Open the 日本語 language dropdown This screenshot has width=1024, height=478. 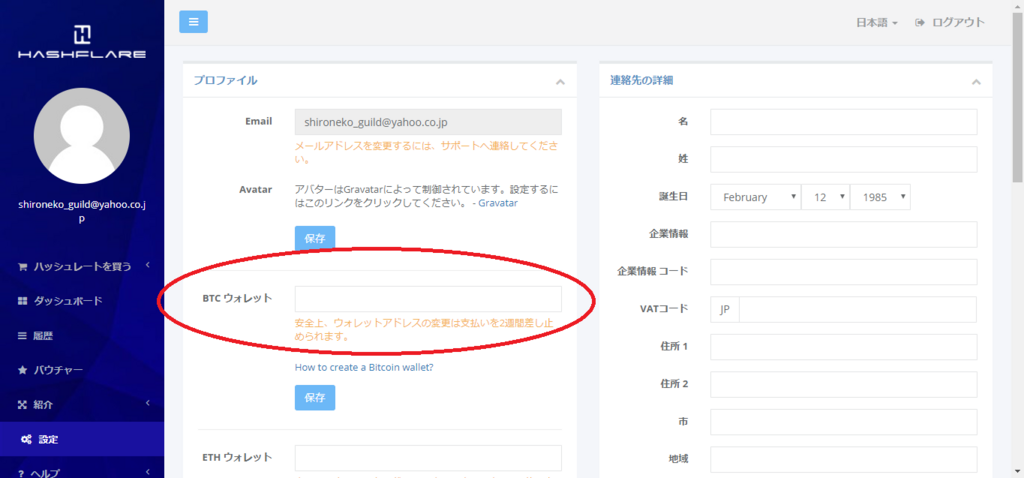(x=876, y=22)
